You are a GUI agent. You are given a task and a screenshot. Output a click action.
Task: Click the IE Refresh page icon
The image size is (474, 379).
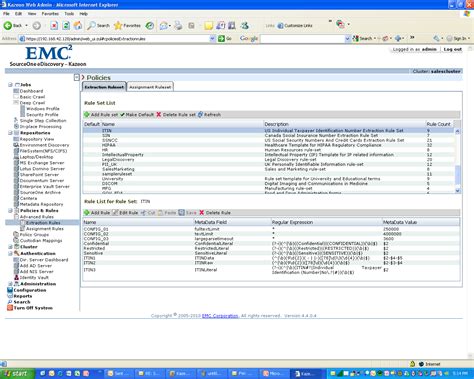66,25
